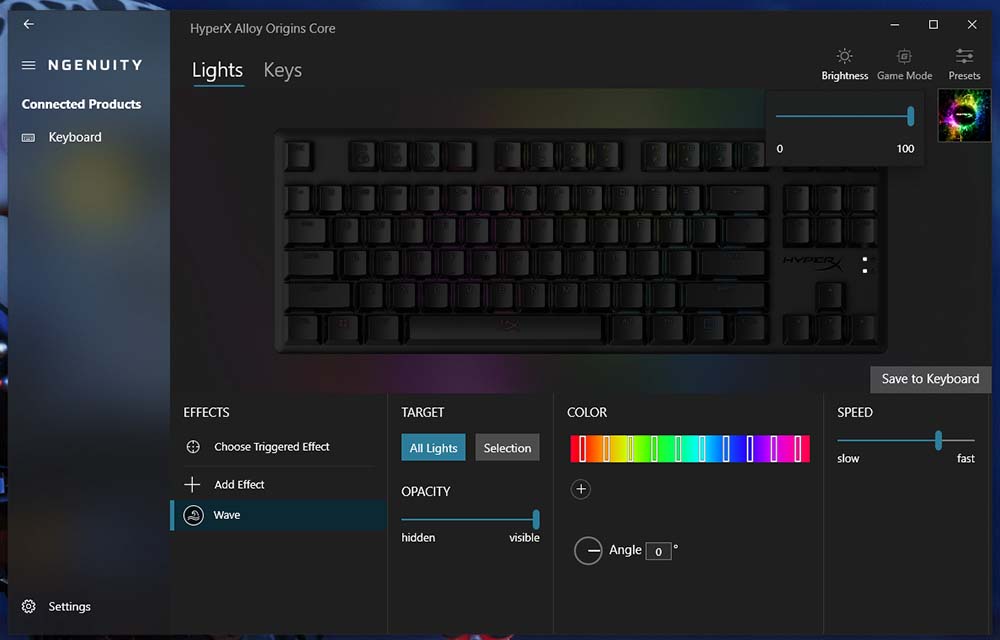Viewport: 1000px width, 640px height.
Task: Click the back arrow icon
Action: (29, 24)
